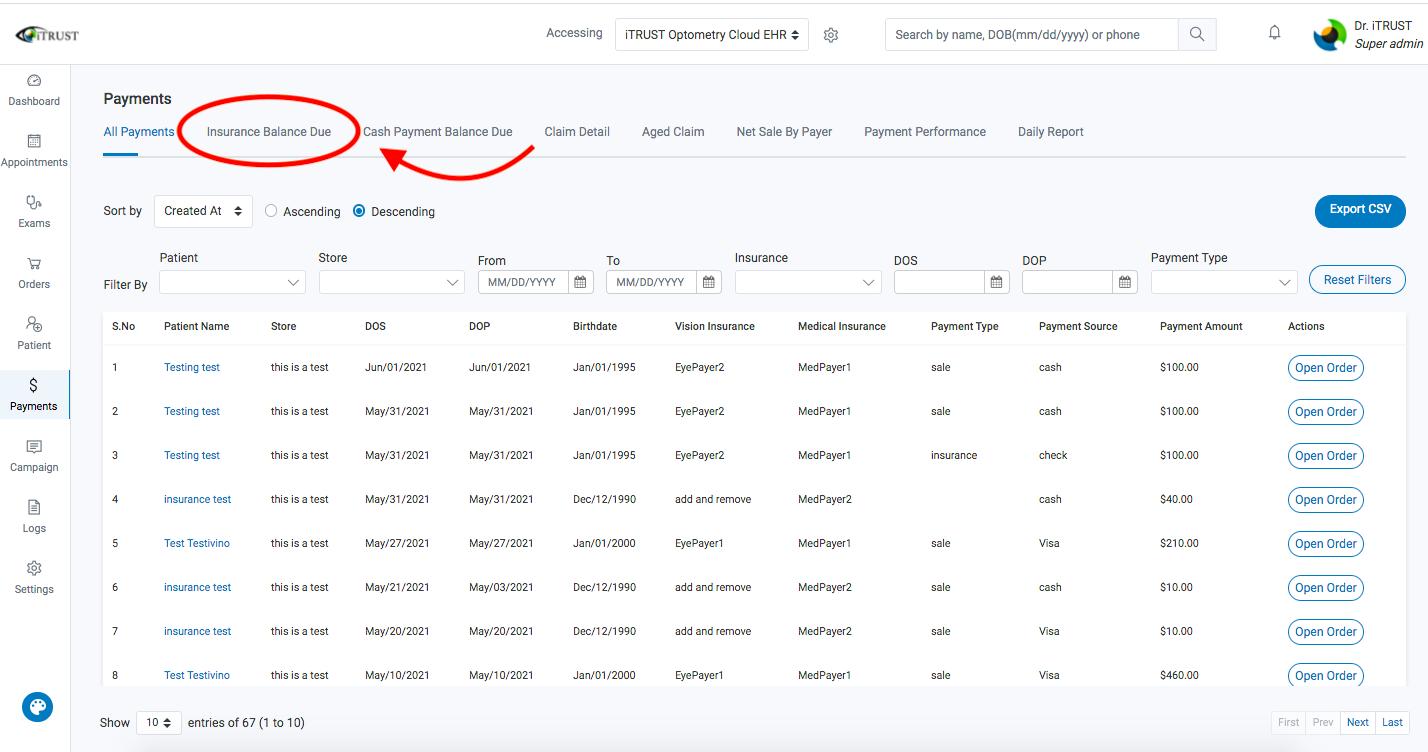The width and height of the screenshot is (1428, 752).
Task: Open Settings from the sidebar
Action: pyautogui.click(x=33, y=578)
